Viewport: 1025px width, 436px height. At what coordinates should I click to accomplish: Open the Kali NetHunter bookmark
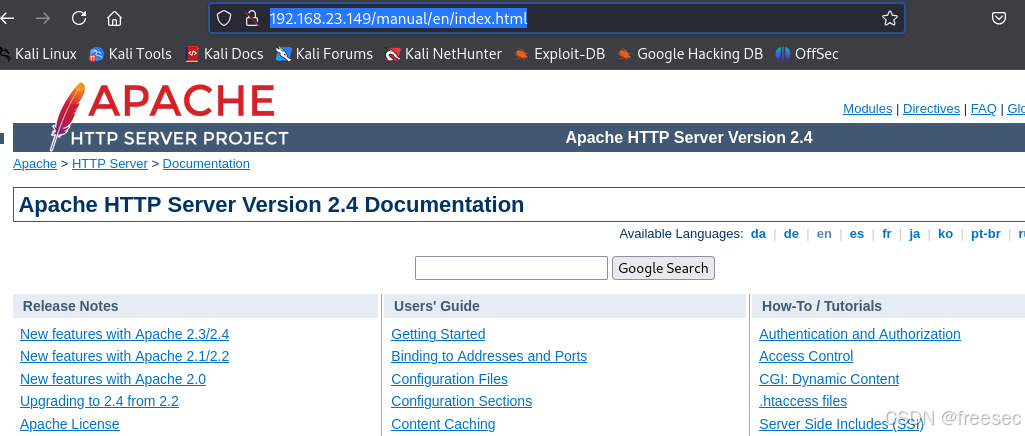pyautogui.click(x=443, y=54)
